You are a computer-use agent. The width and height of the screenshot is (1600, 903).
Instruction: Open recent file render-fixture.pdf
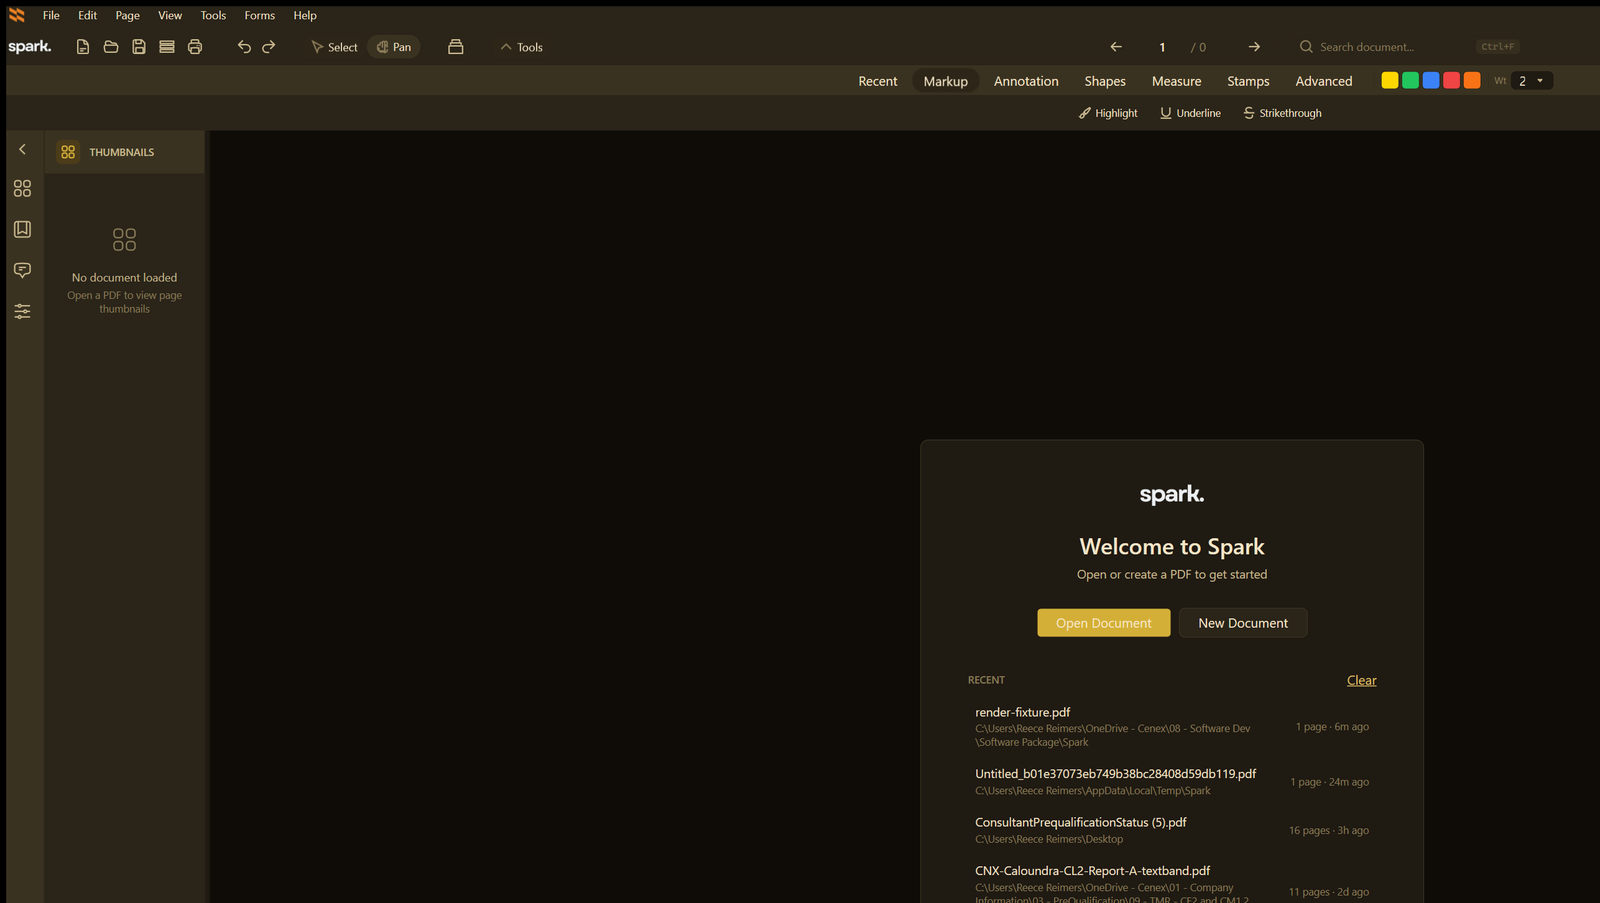(x=1172, y=727)
